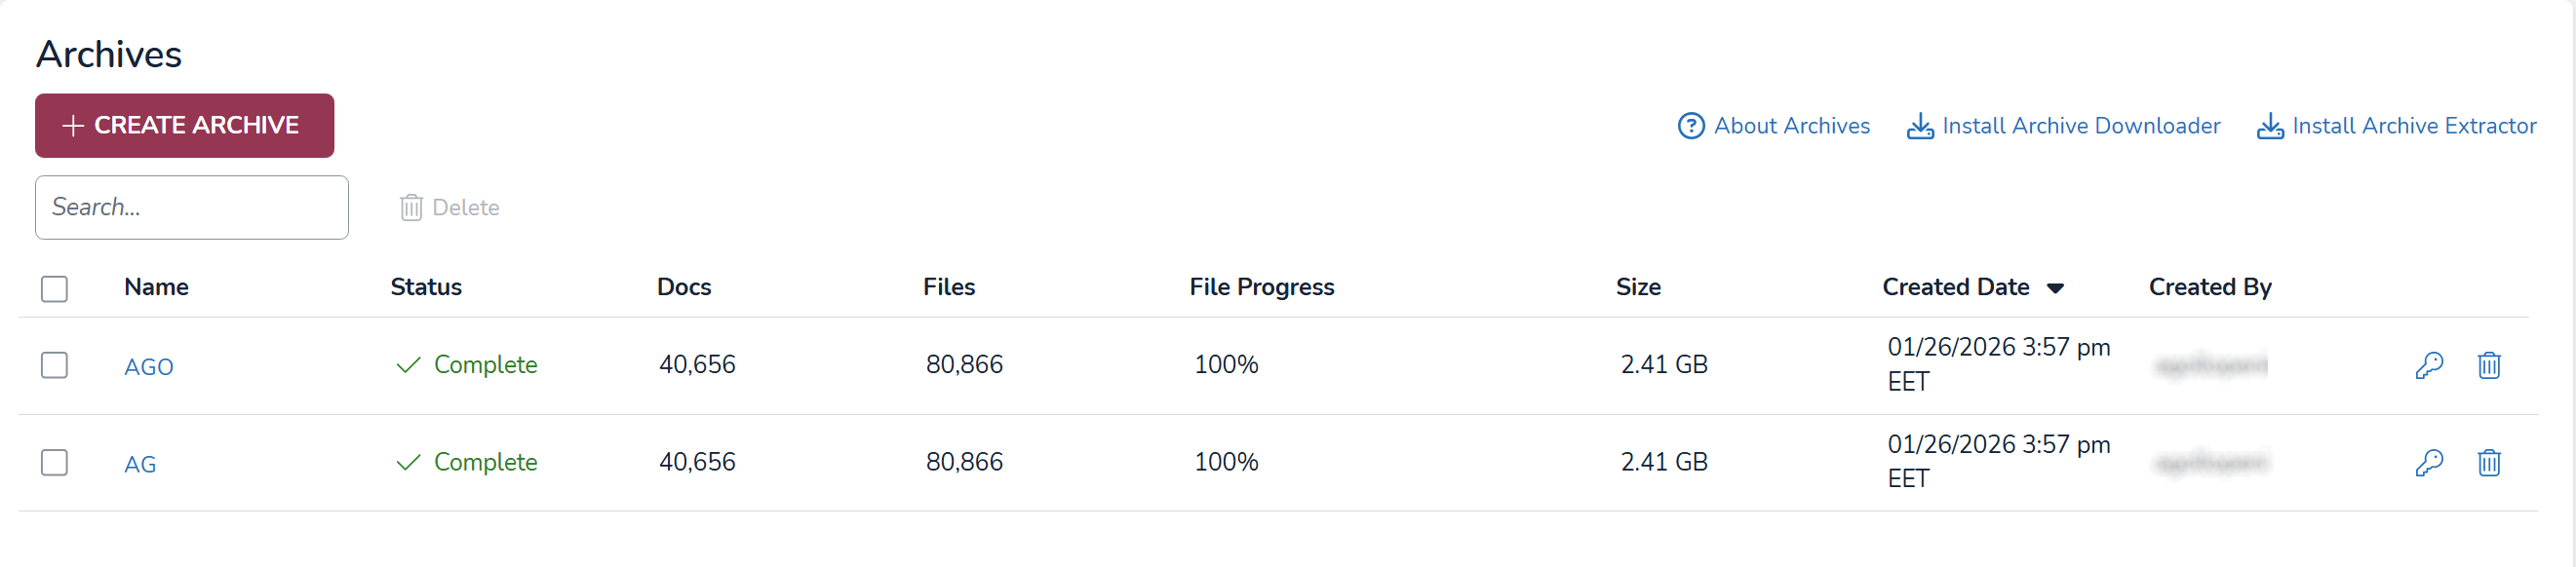Focus the archives Search input field
This screenshot has height=567, width=2576.
click(192, 207)
